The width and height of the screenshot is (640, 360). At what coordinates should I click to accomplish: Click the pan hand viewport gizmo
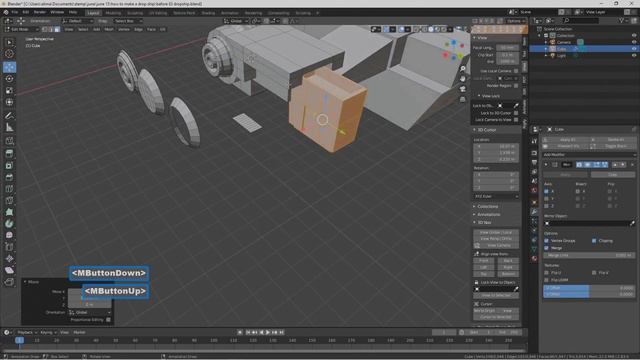click(462, 78)
